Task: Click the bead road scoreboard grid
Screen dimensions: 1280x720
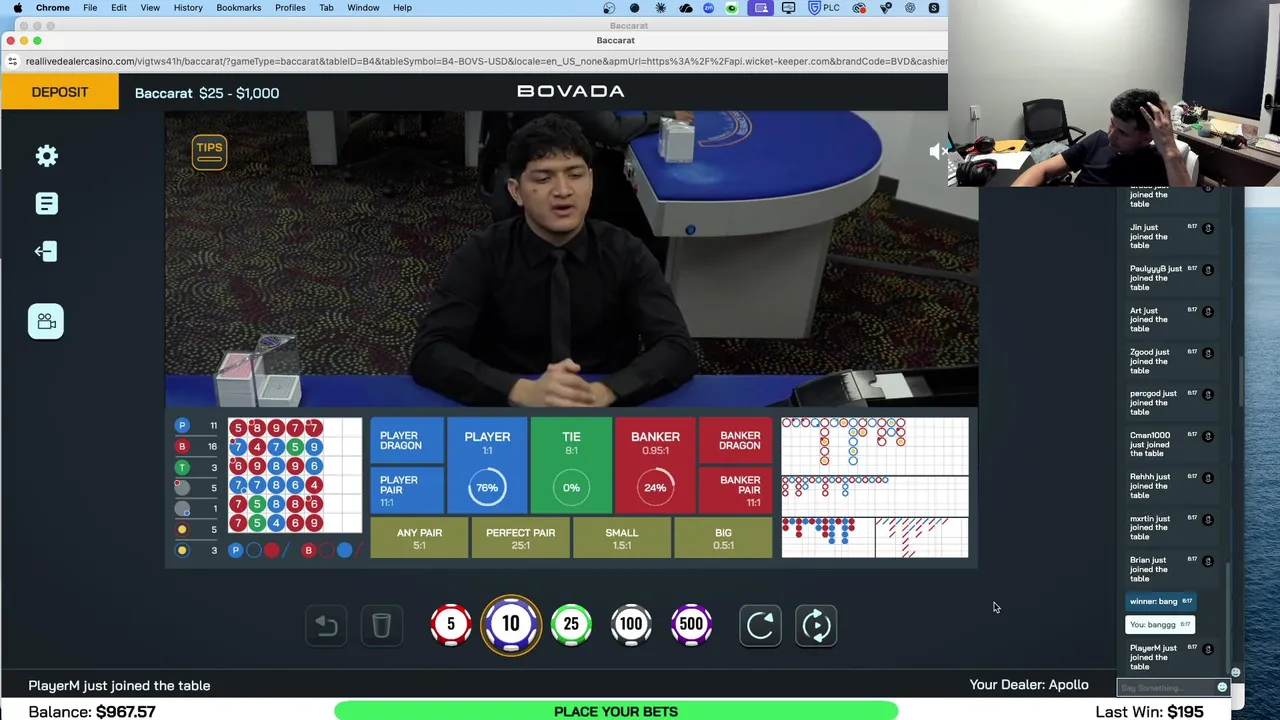Action: 295,476
